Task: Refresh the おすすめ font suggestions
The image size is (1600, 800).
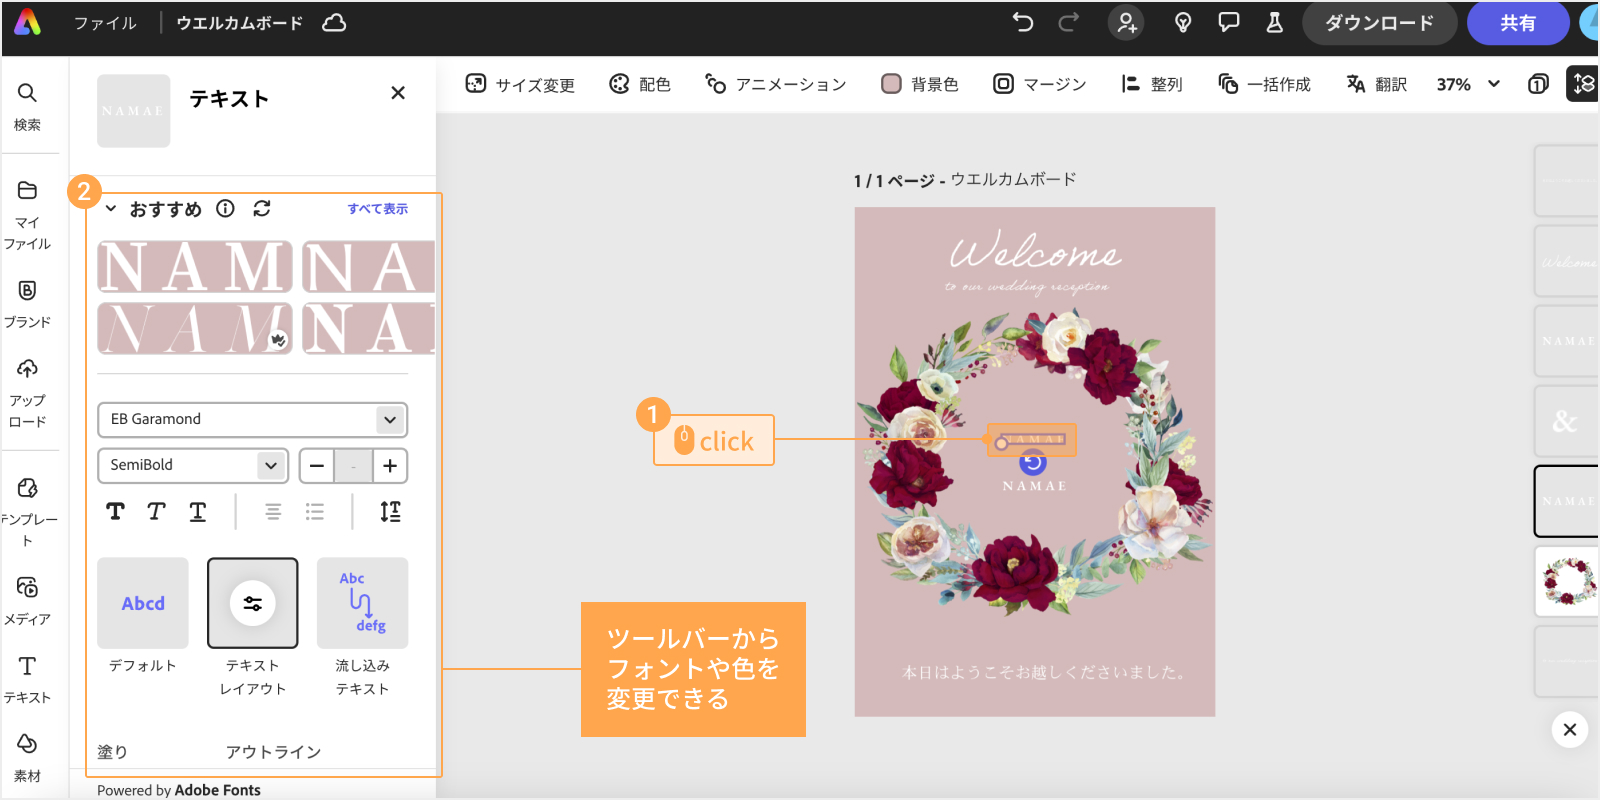Action: [262, 208]
